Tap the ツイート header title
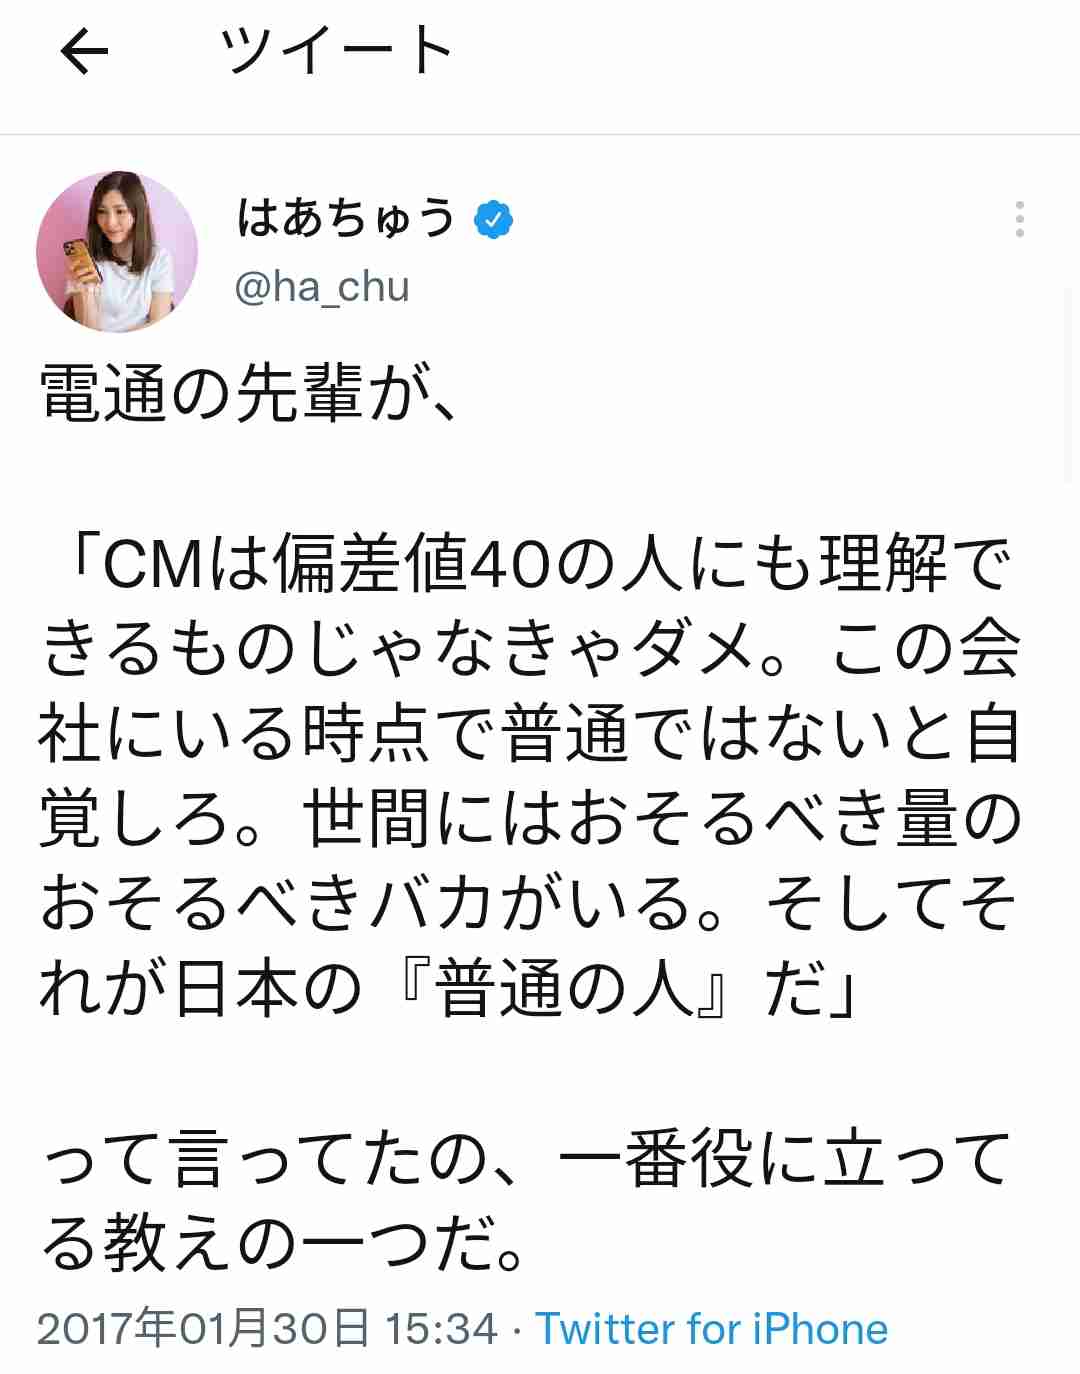The image size is (1080, 1374). pos(337,51)
